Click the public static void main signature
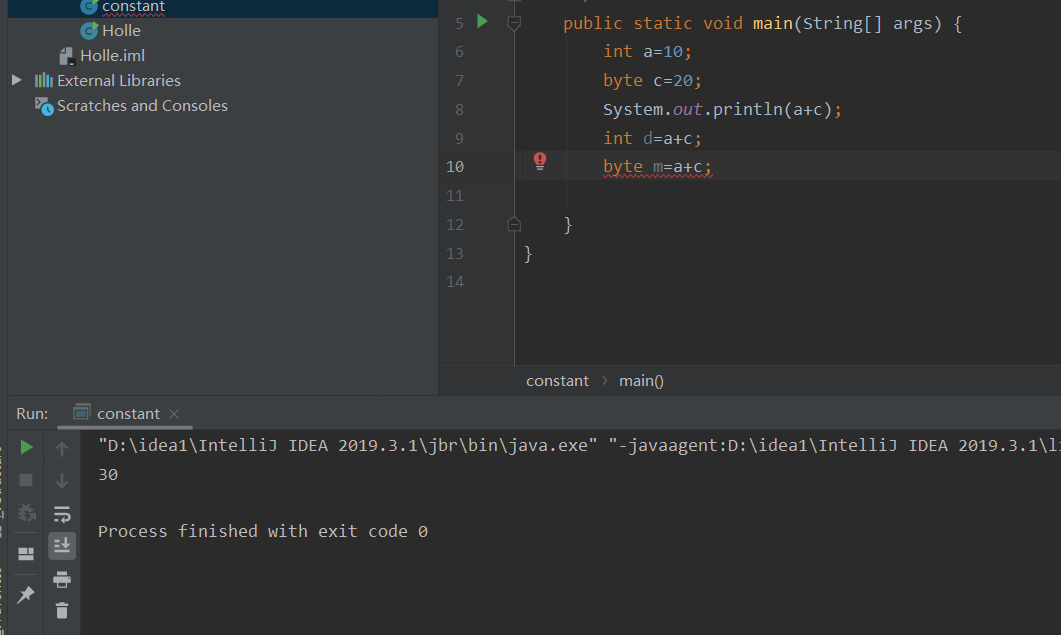This screenshot has width=1061, height=635. 762,24
